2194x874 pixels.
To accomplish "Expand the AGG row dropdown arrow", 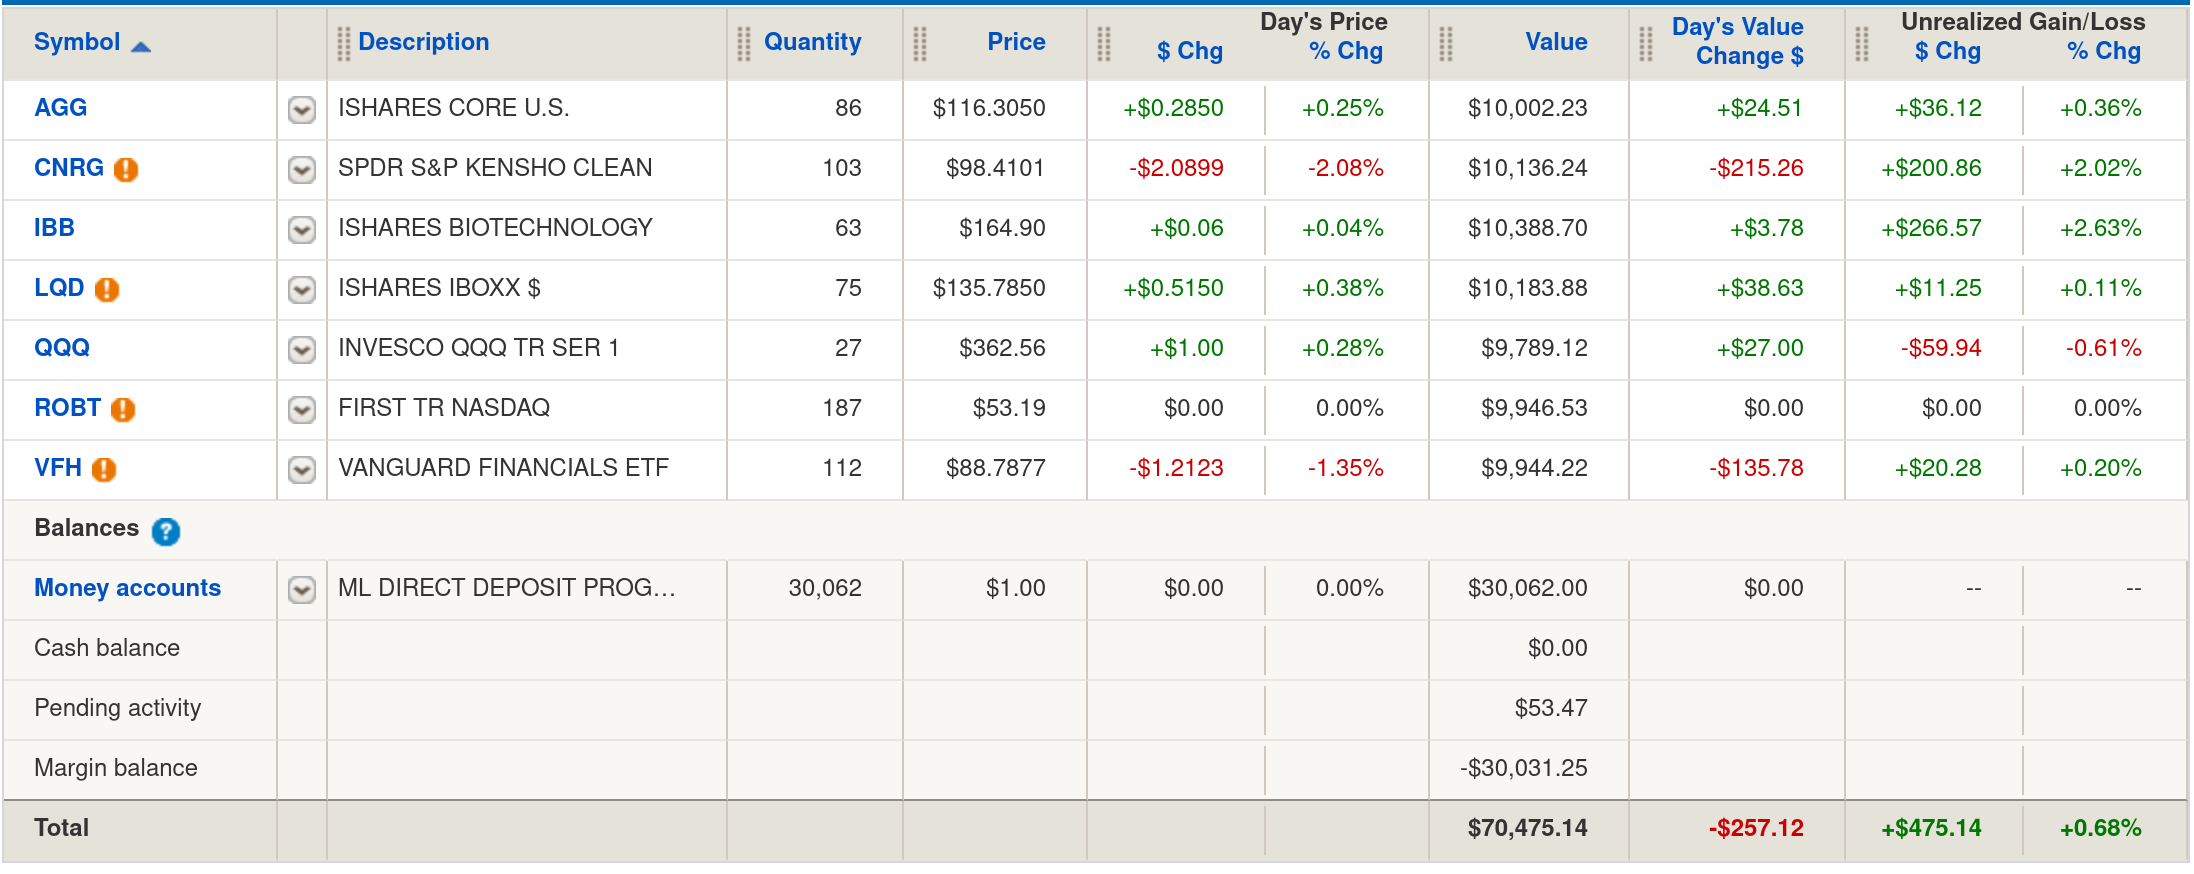I will [302, 109].
